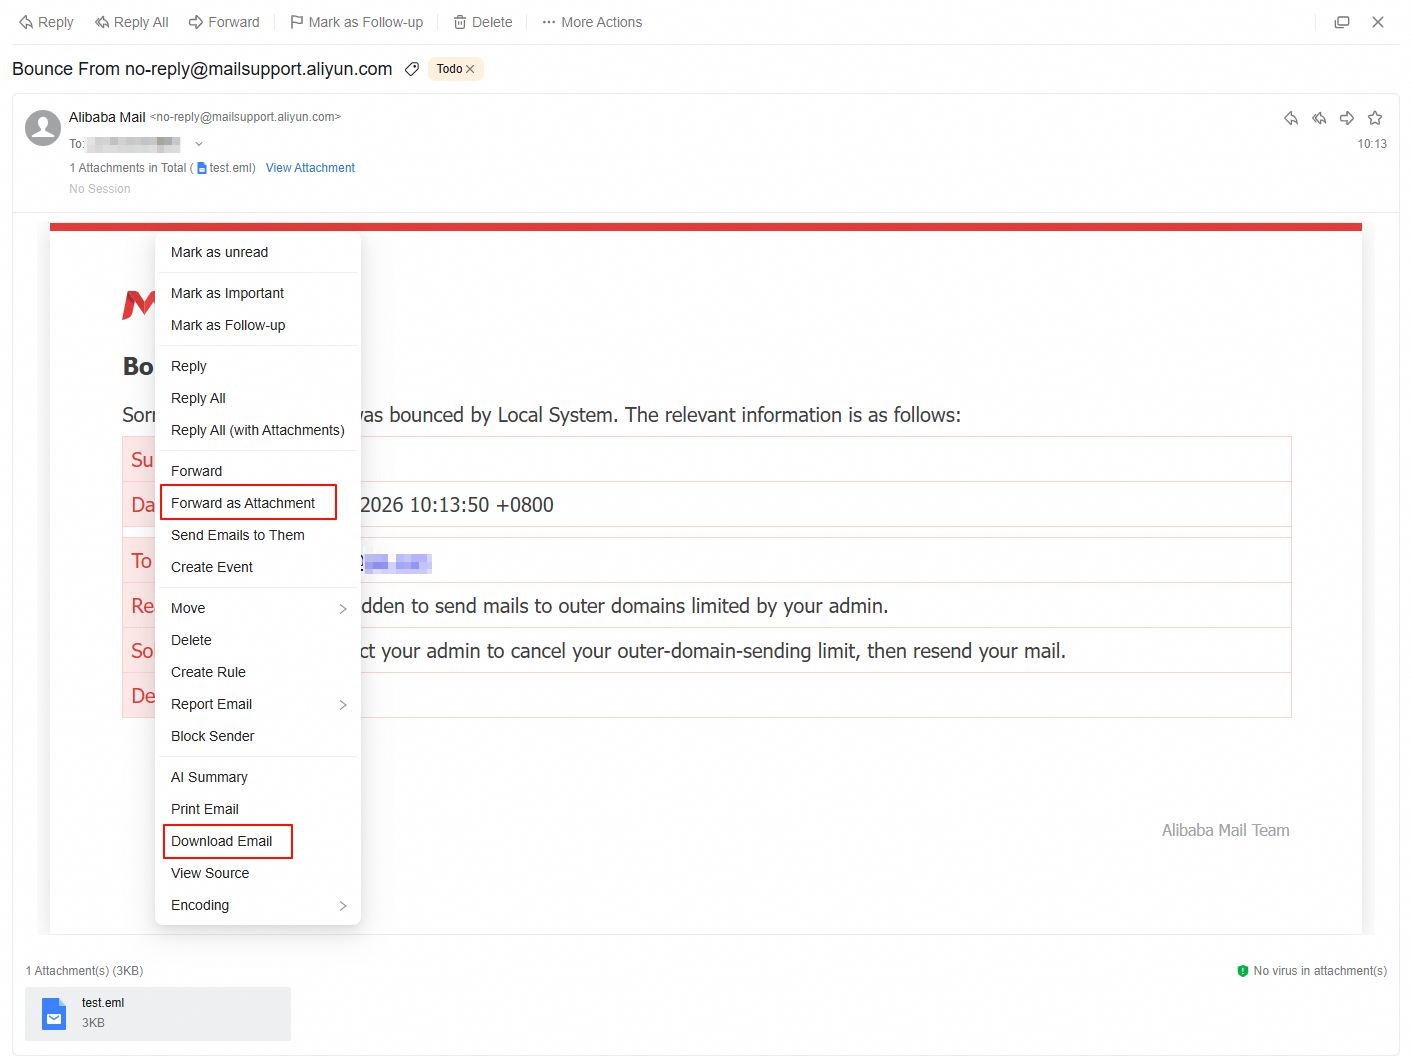Viewport: 1412px width, 1057px height.
Task: Close the email view
Action: coord(1378,22)
